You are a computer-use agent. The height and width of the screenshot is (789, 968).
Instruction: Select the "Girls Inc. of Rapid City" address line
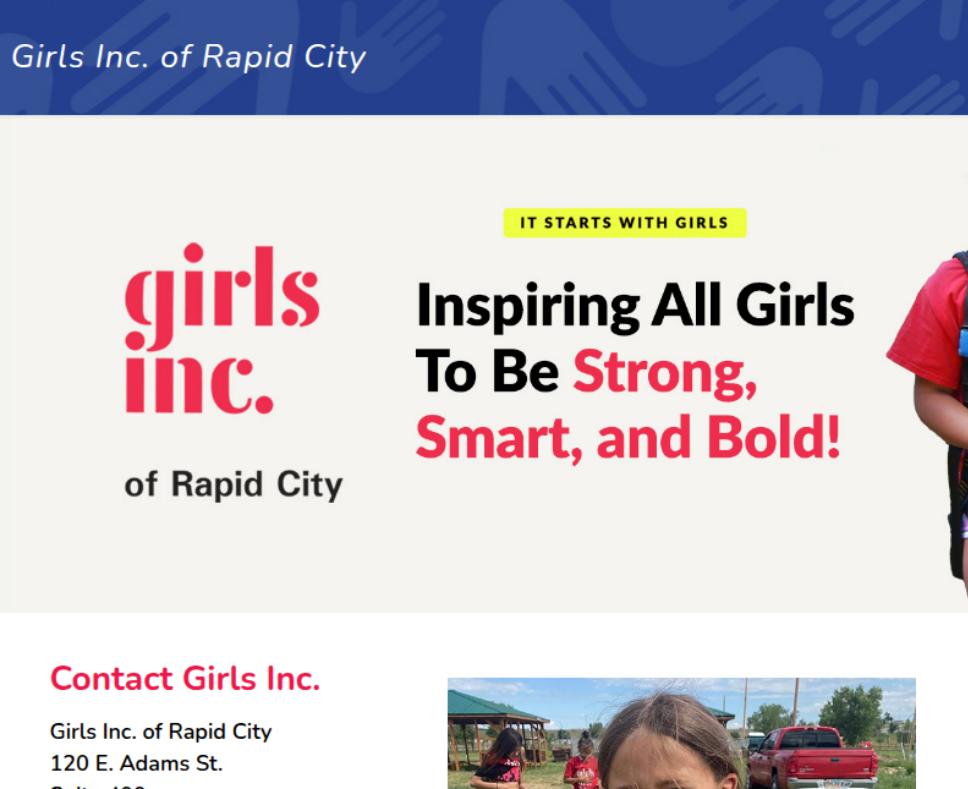(161, 731)
